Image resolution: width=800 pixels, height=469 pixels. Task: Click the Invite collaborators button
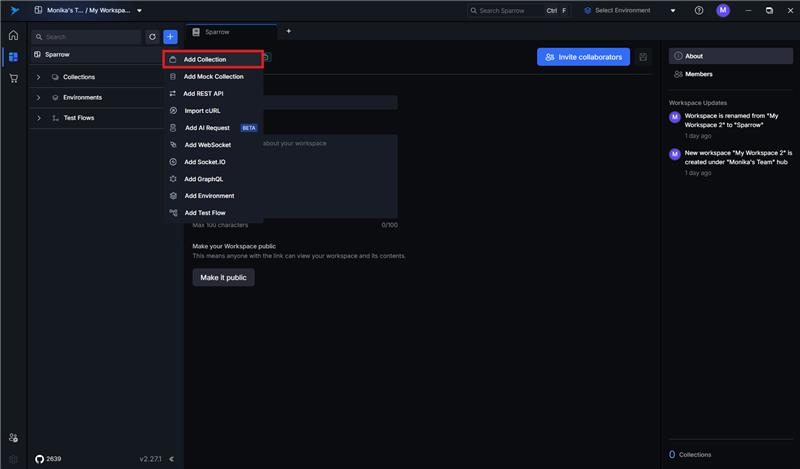pyautogui.click(x=583, y=57)
